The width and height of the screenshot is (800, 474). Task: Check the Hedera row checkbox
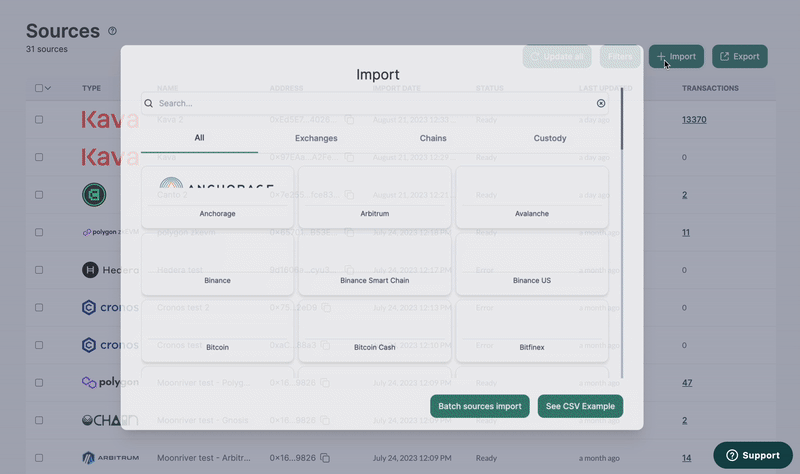pyautogui.click(x=39, y=270)
